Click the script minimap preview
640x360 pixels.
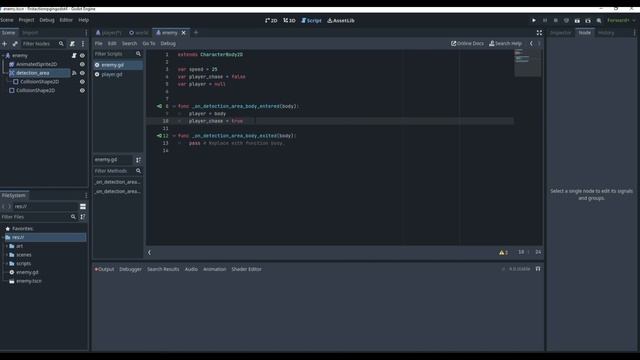click(528, 63)
